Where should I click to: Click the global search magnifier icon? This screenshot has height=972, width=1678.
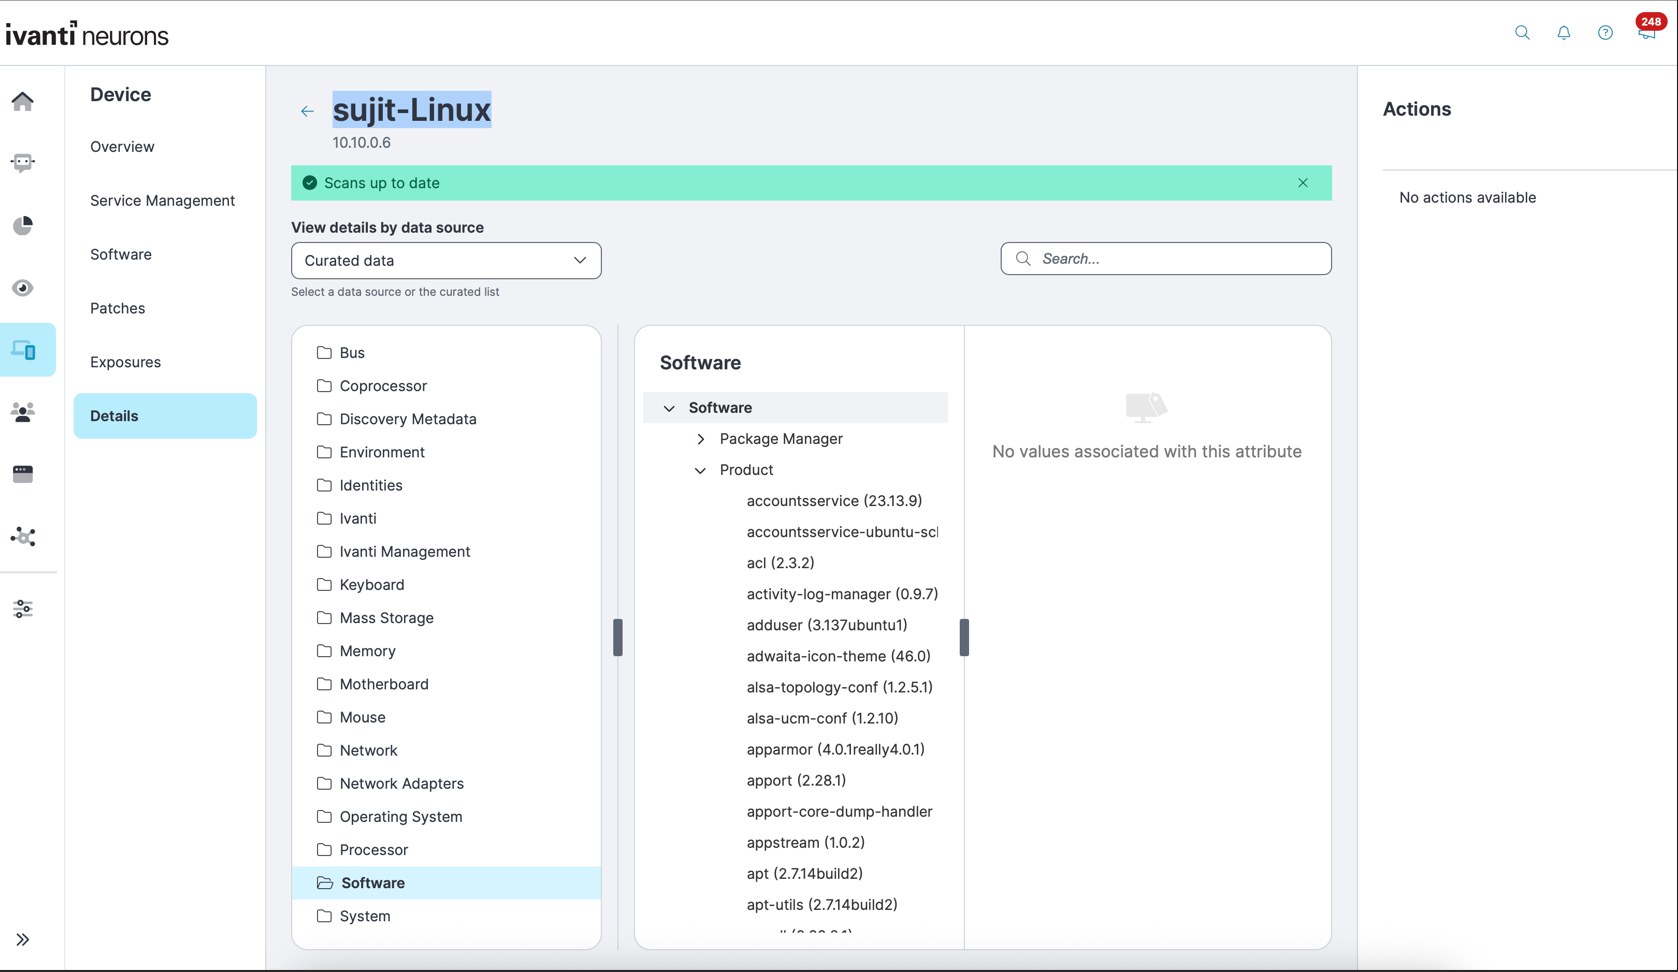click(x=1522, y=33)
